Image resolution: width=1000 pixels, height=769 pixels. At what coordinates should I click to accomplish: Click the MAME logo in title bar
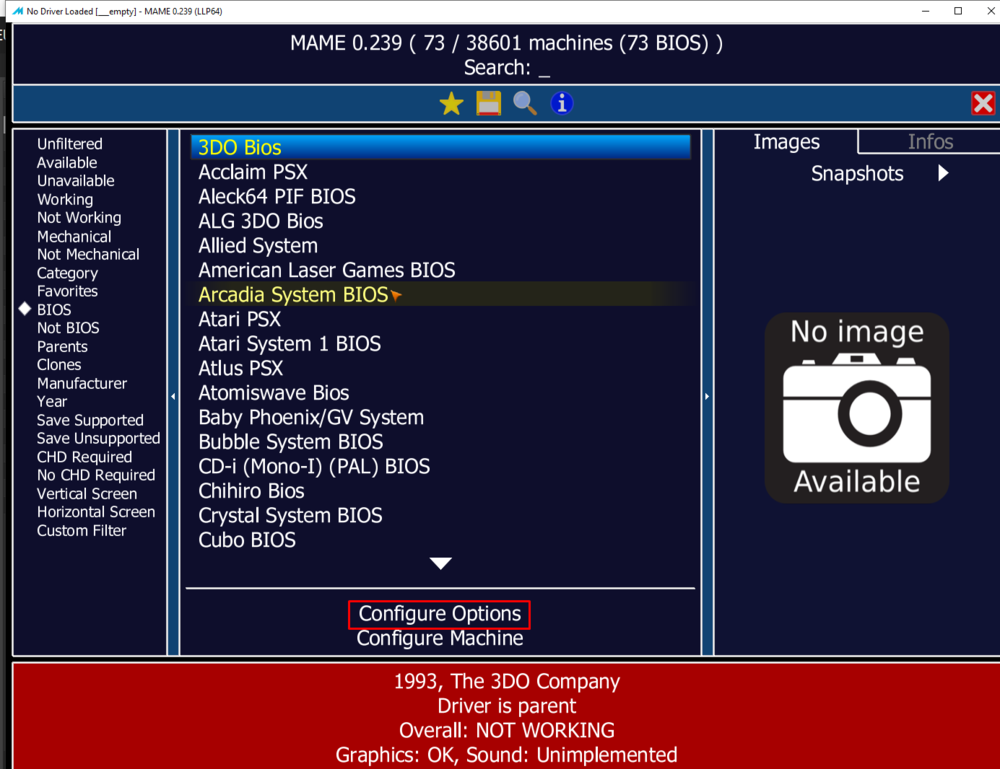tap(17, 11)
